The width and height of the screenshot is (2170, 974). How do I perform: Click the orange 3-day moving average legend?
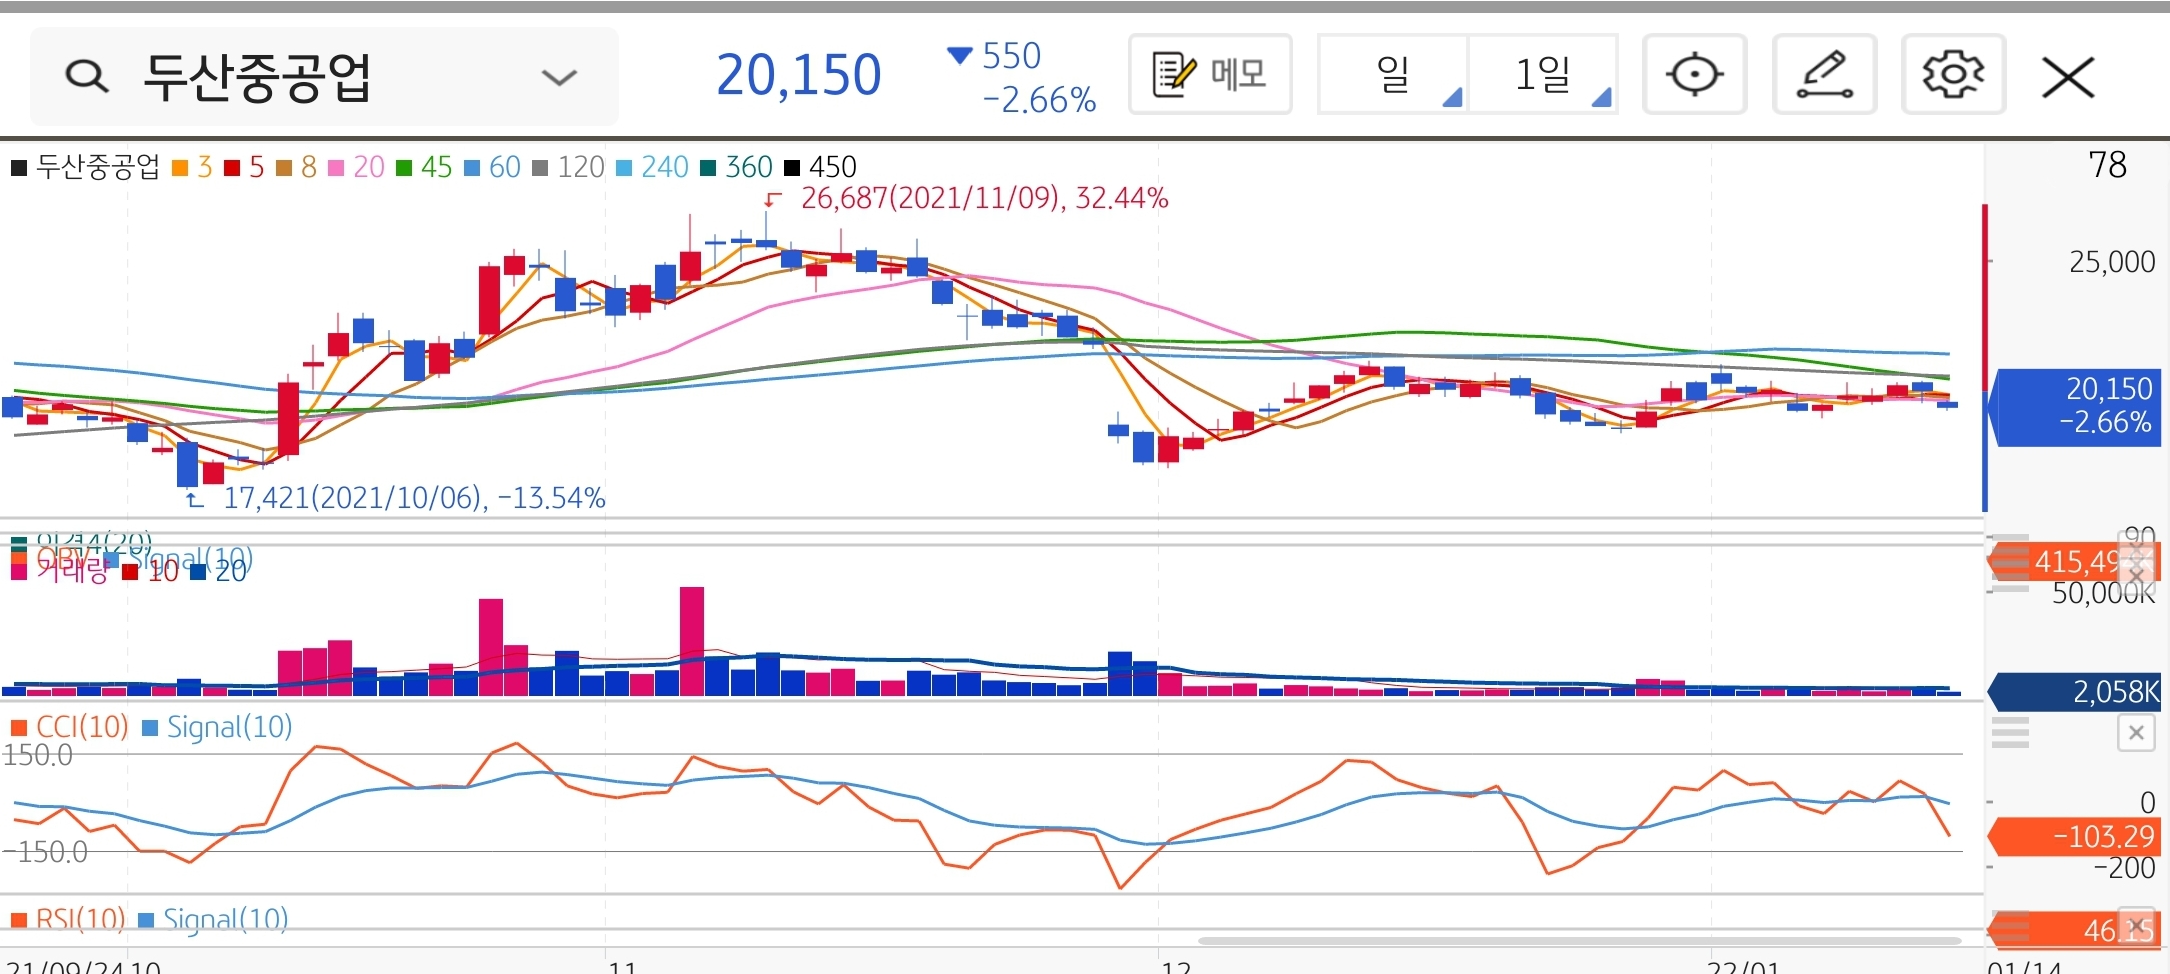(x=192, y=167)
